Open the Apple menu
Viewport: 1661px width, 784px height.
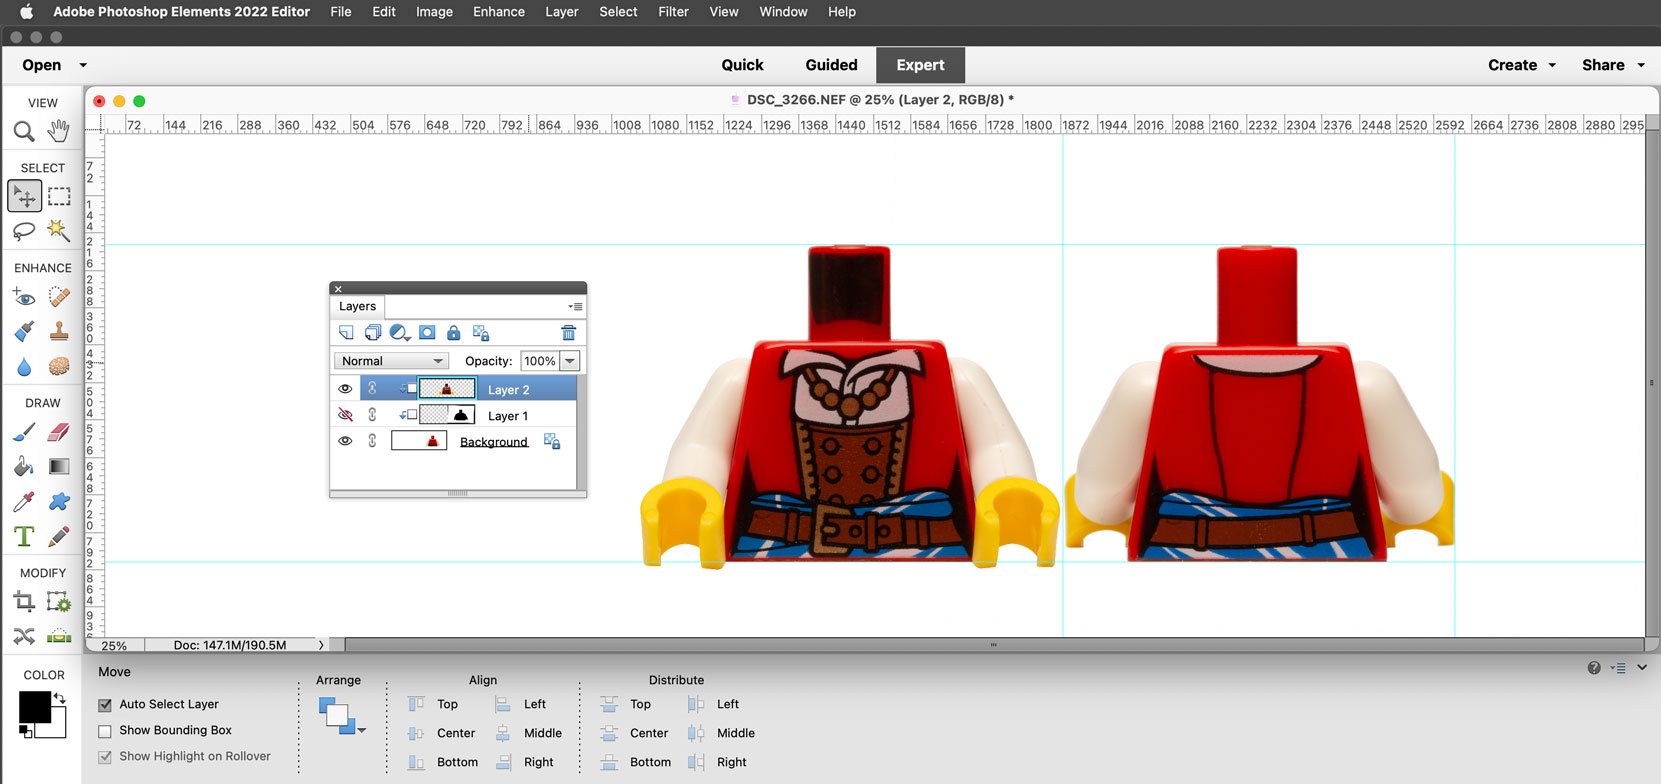pos(26,12)
